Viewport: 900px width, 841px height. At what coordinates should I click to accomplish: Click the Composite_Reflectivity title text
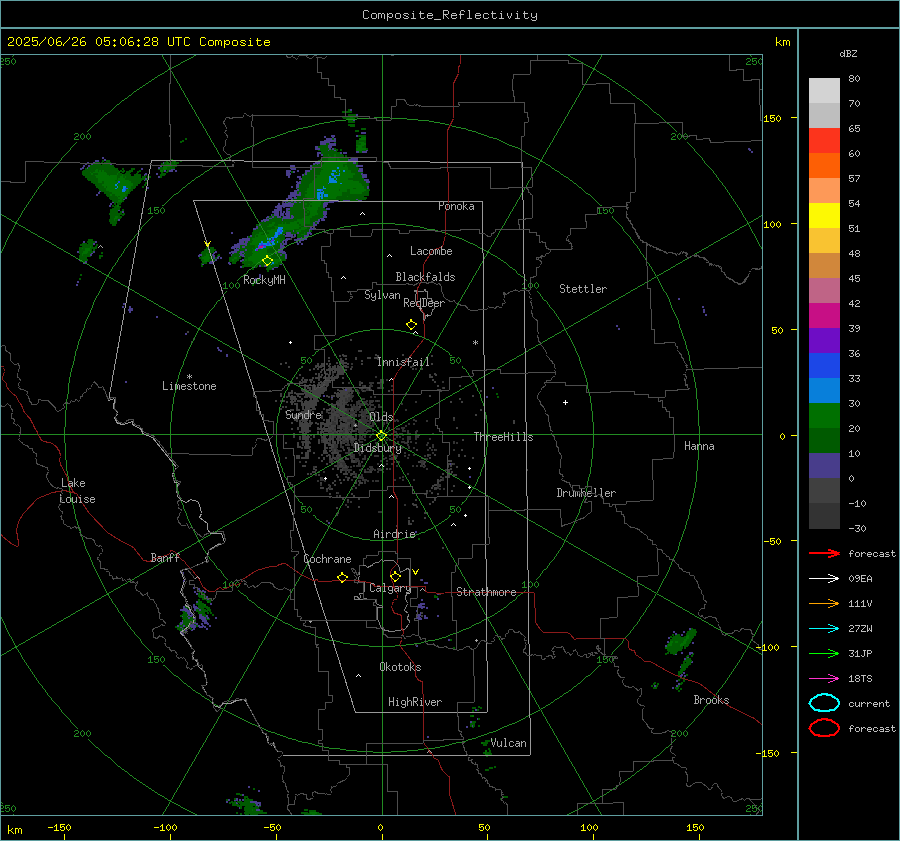[x=450, y=15]
